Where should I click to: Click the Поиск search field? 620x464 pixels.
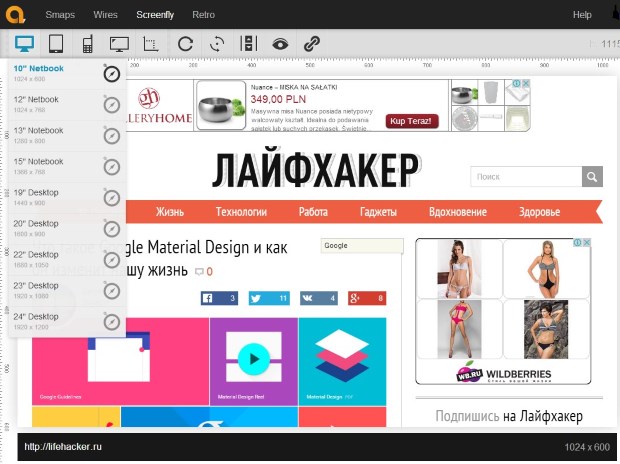(x=526, y=176)
